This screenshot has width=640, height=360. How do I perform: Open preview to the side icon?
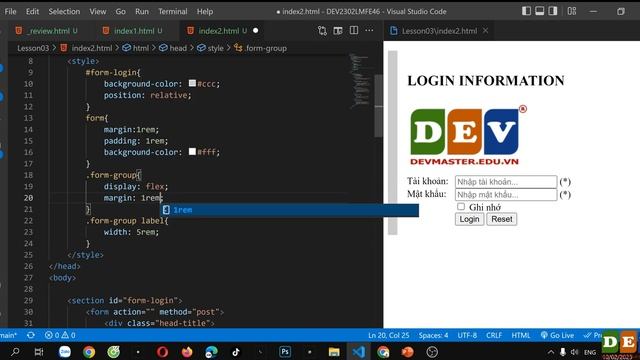[x=338, y=31]
